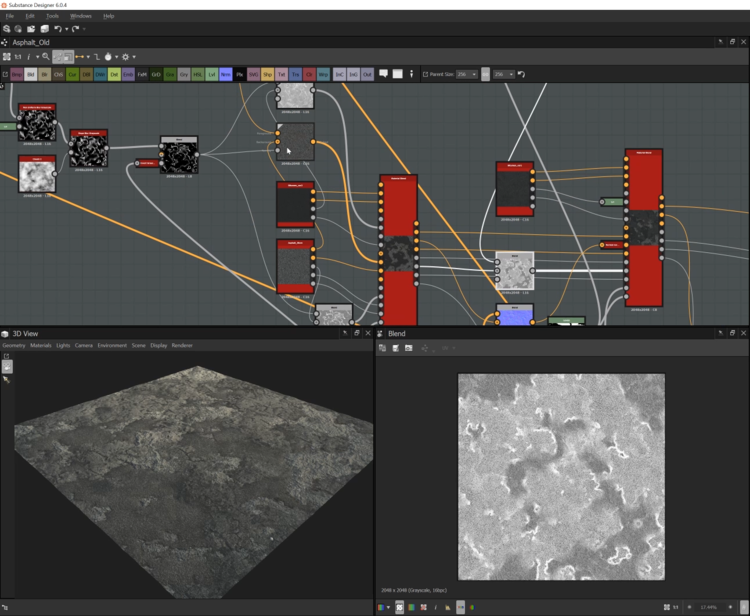The image size is (750, 616).
Task: Add a Directional Warp node (DWr)
Action: (x=100, y=75)
